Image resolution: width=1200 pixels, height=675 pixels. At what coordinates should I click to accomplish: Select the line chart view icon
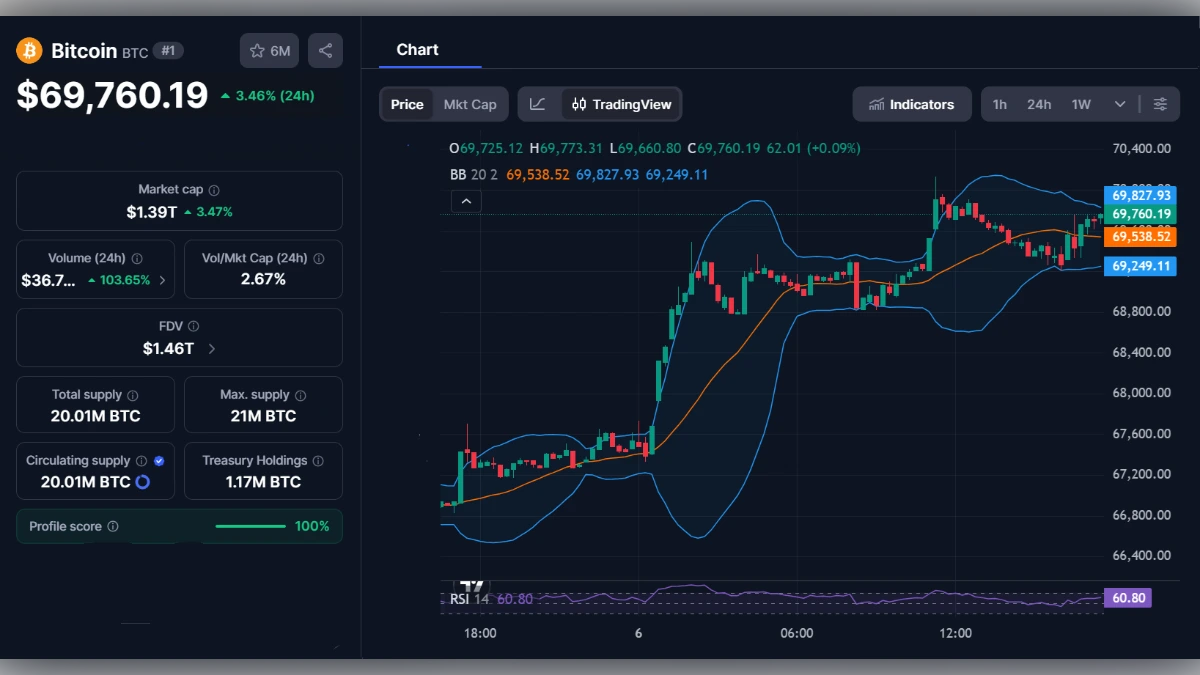[x=537, y=104]
